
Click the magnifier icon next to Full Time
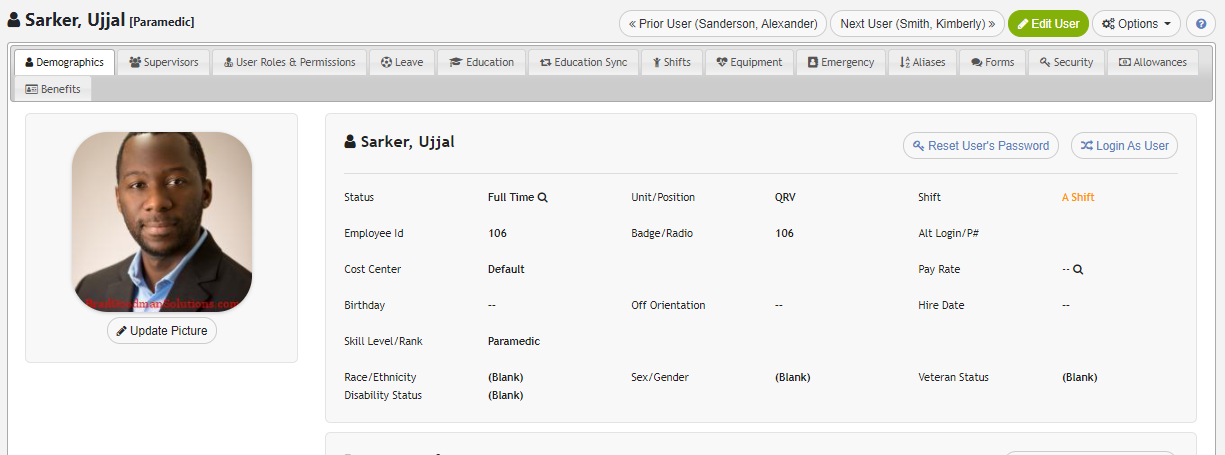pyautogui.click(x=543, y=197)
